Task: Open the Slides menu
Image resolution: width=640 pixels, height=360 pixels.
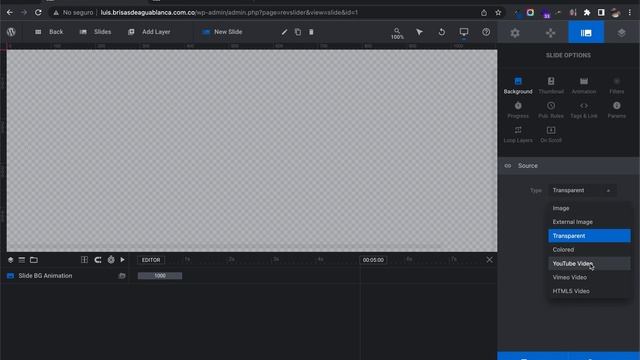Action: (95, 32)
